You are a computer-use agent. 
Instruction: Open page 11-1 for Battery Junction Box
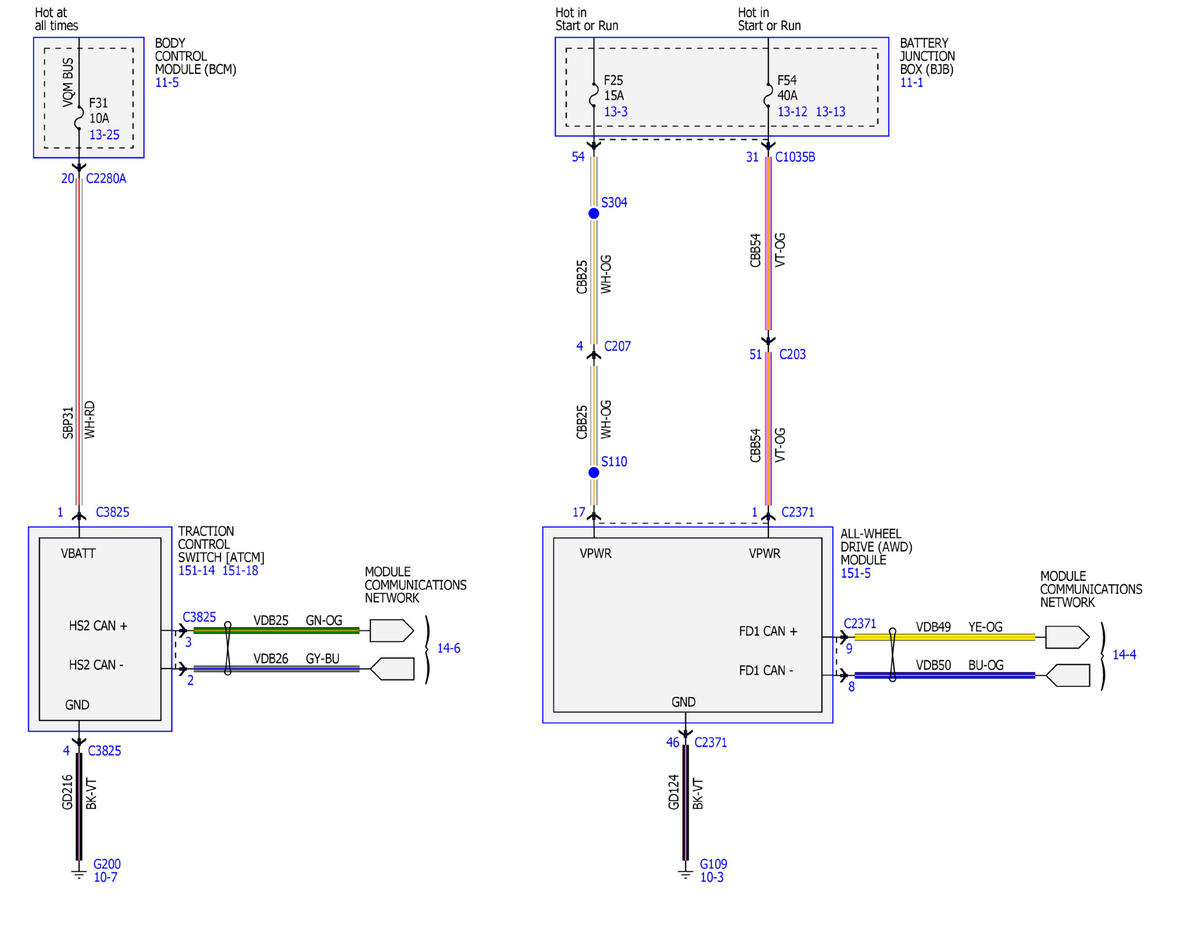pos(912,83)
